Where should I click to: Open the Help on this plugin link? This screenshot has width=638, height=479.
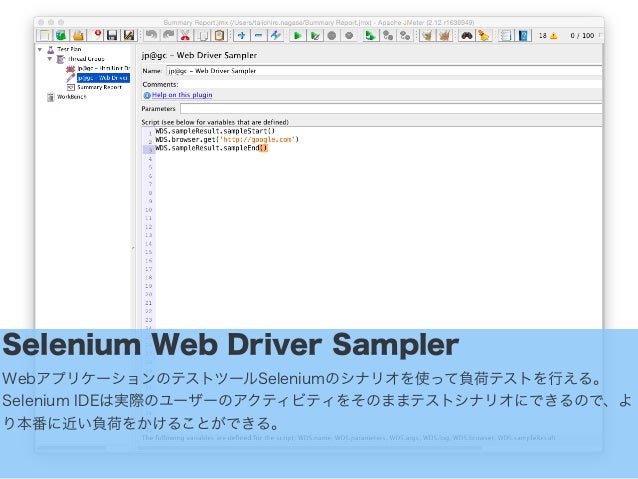click(x=182, y=95)
